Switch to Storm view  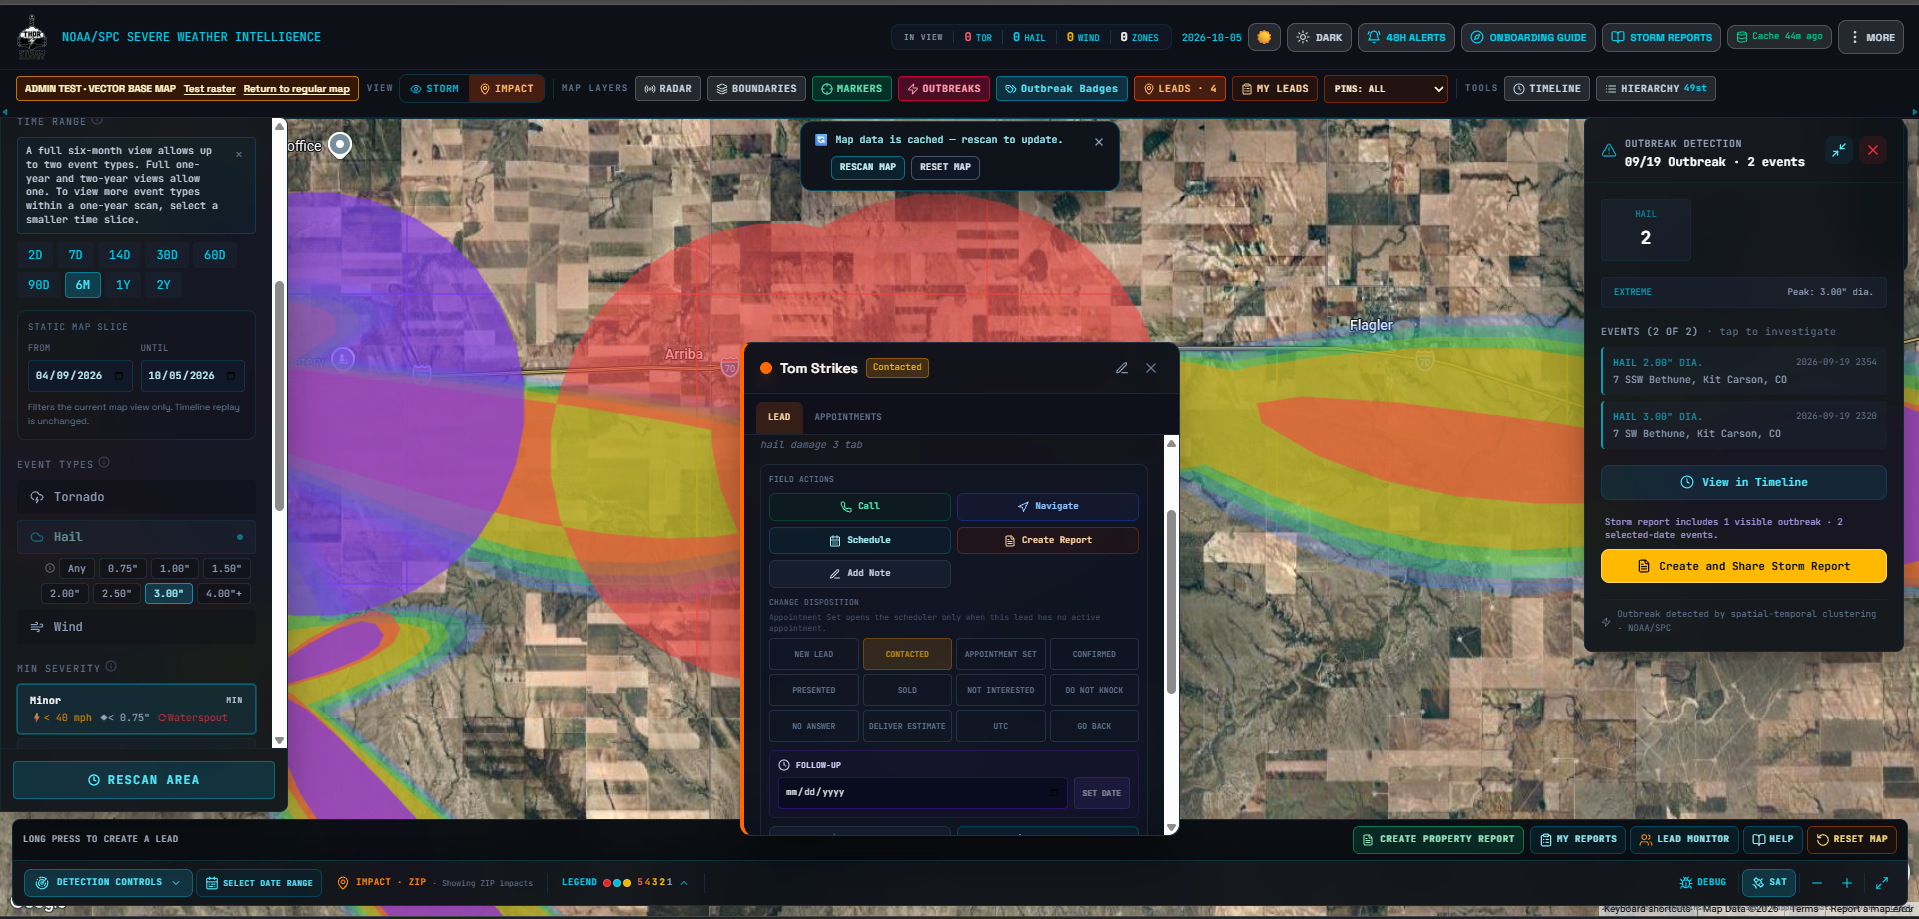click(x=434, y=89)
